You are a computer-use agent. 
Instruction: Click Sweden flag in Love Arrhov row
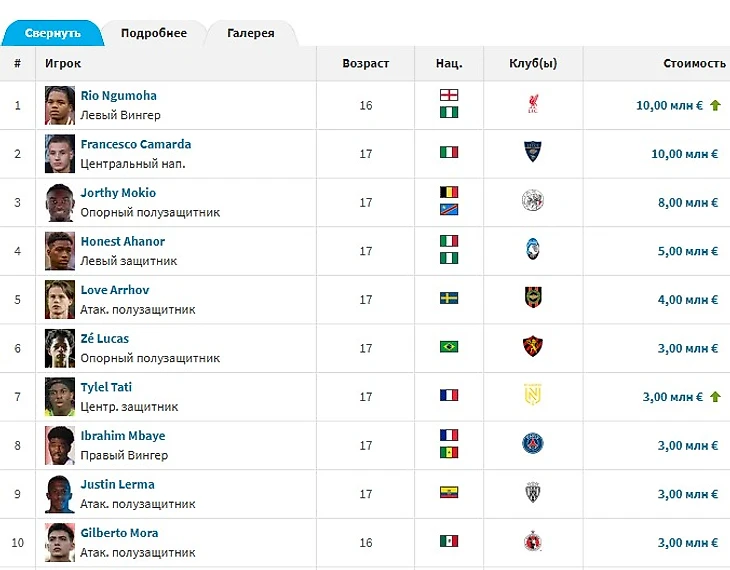[449, 298]
